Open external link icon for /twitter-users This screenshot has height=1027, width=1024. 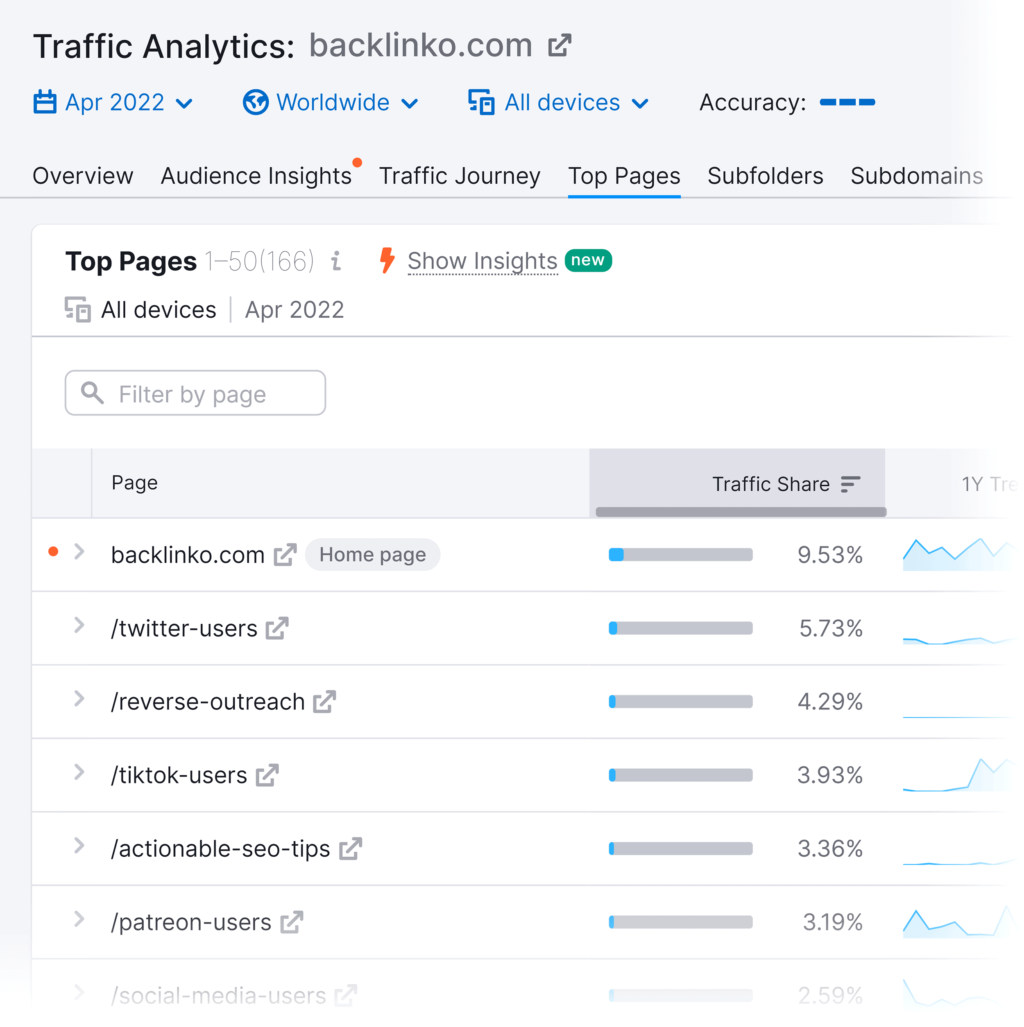tap(277, 628)
